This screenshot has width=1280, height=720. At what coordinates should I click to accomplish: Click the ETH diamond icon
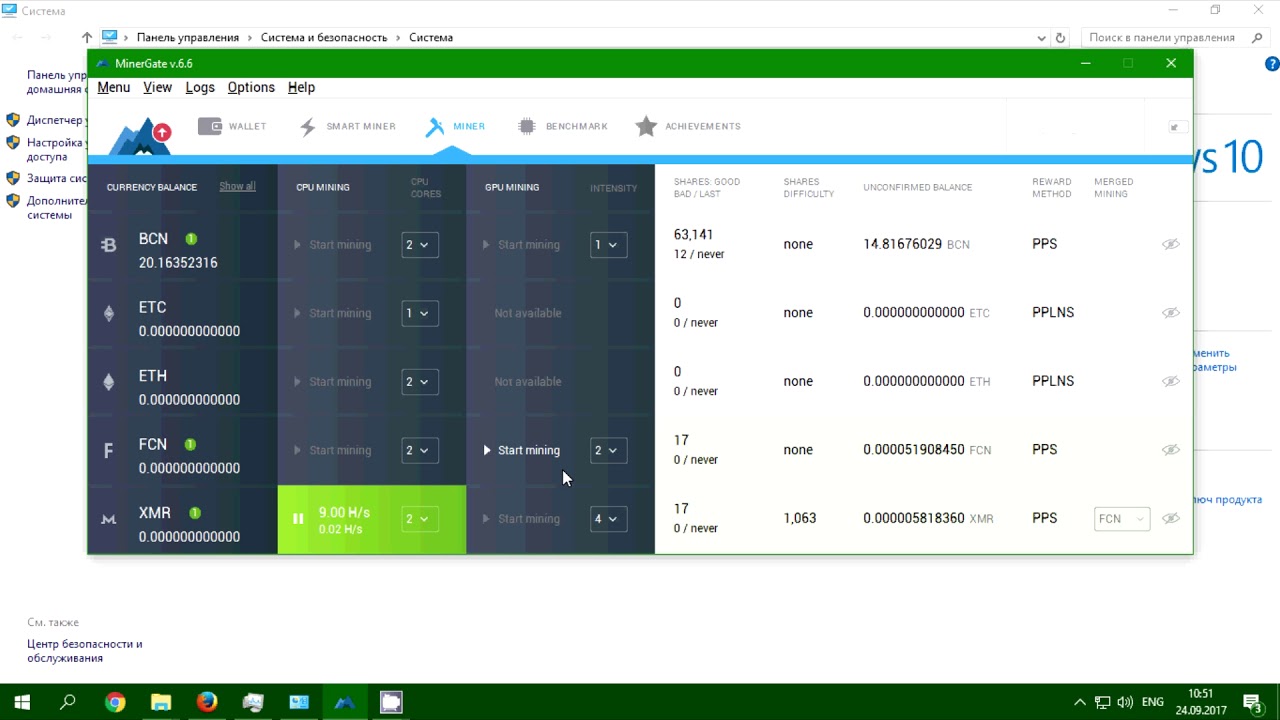[x=109, y=382]
